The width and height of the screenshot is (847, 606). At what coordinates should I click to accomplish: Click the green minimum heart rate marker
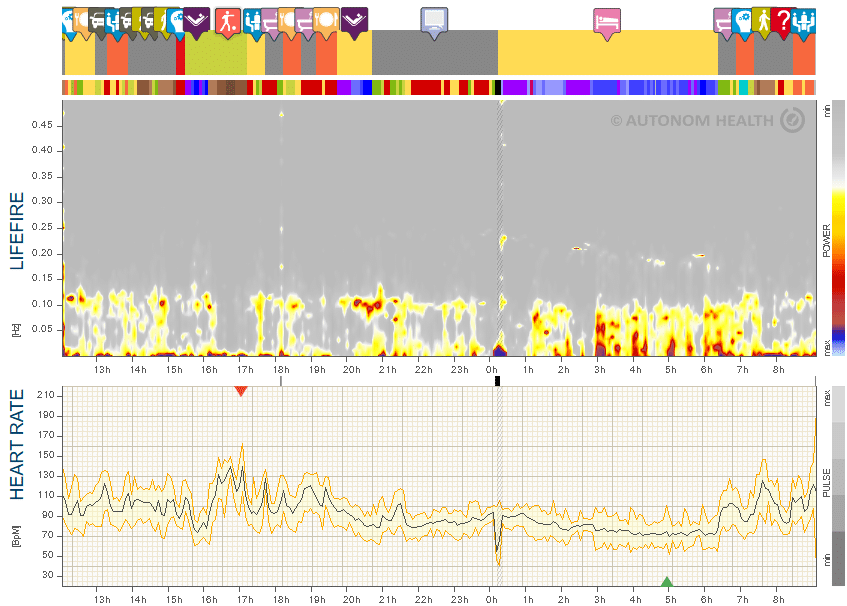click(667, 582)
